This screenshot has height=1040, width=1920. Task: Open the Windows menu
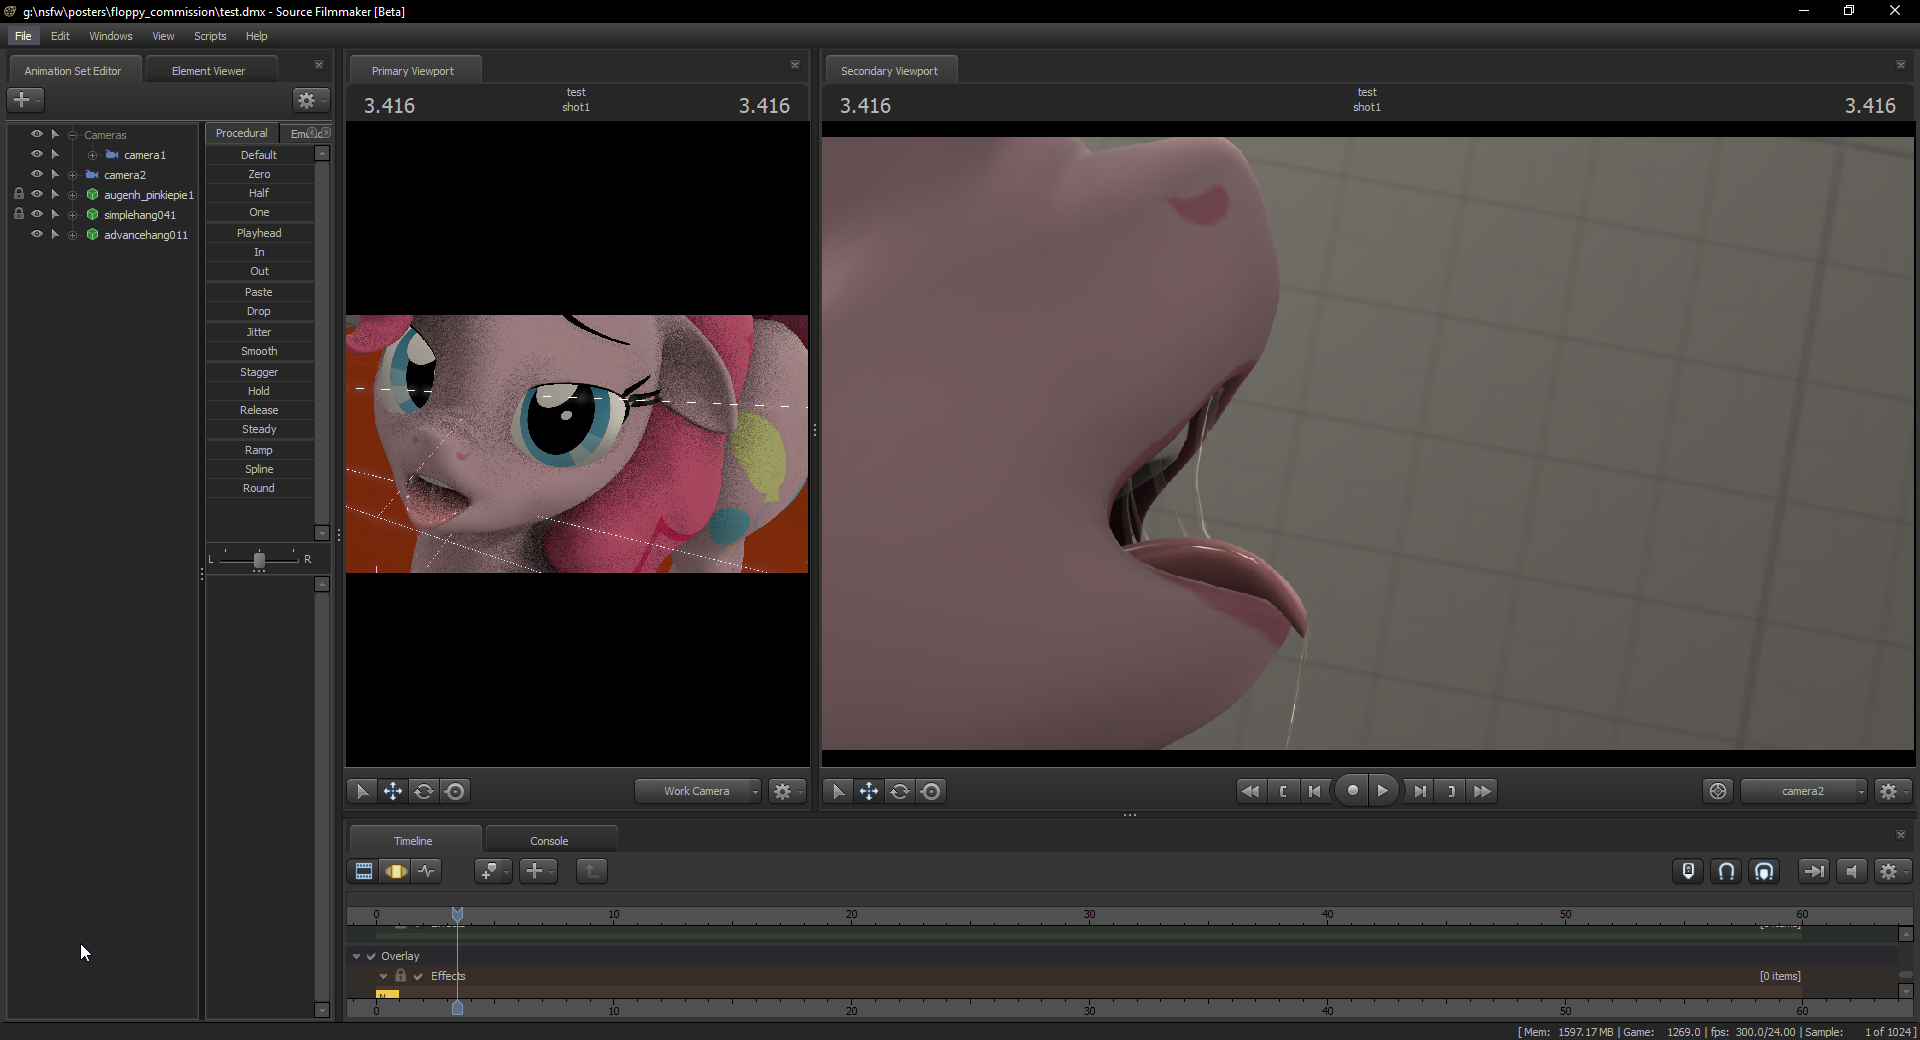tap(111, 36)
